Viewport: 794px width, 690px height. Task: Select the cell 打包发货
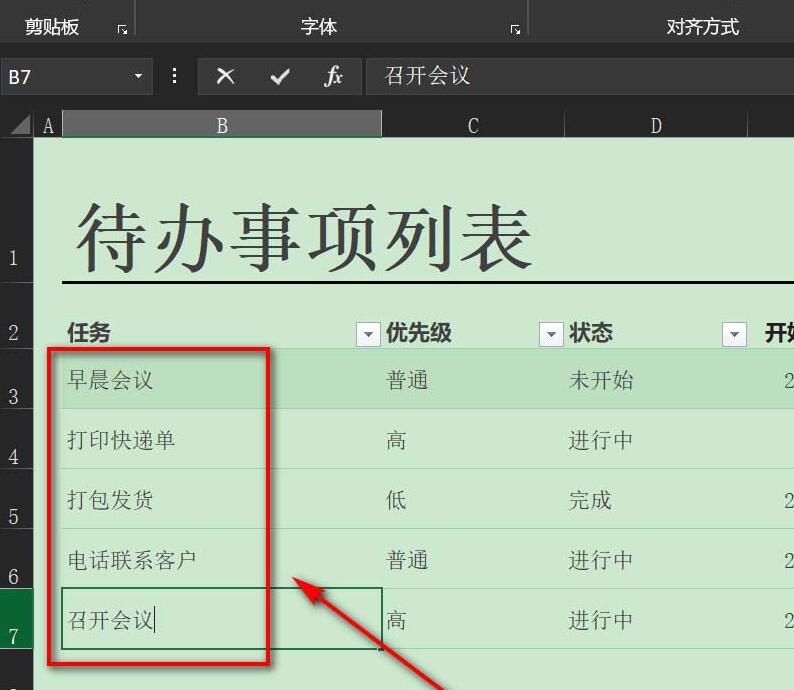[222, 499]
